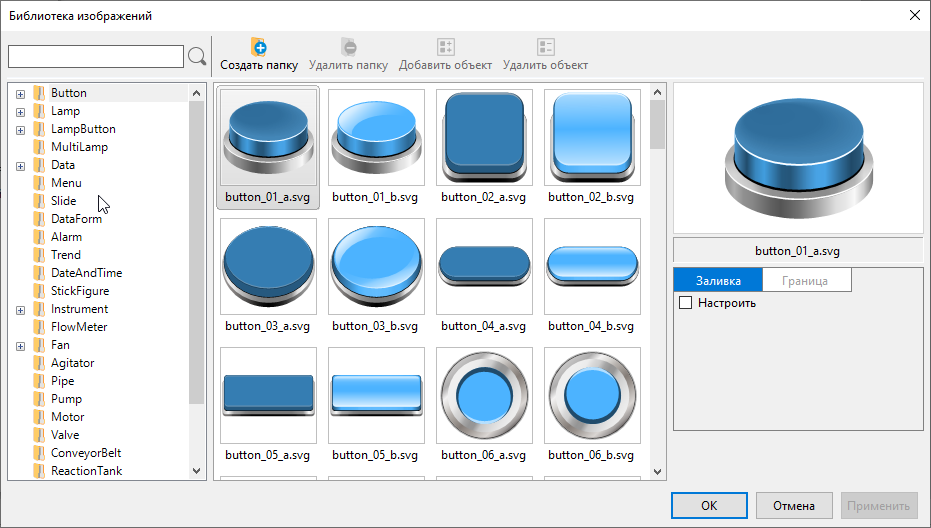
Task: Switch to the Заливка tab
Action: click(718, 280)
